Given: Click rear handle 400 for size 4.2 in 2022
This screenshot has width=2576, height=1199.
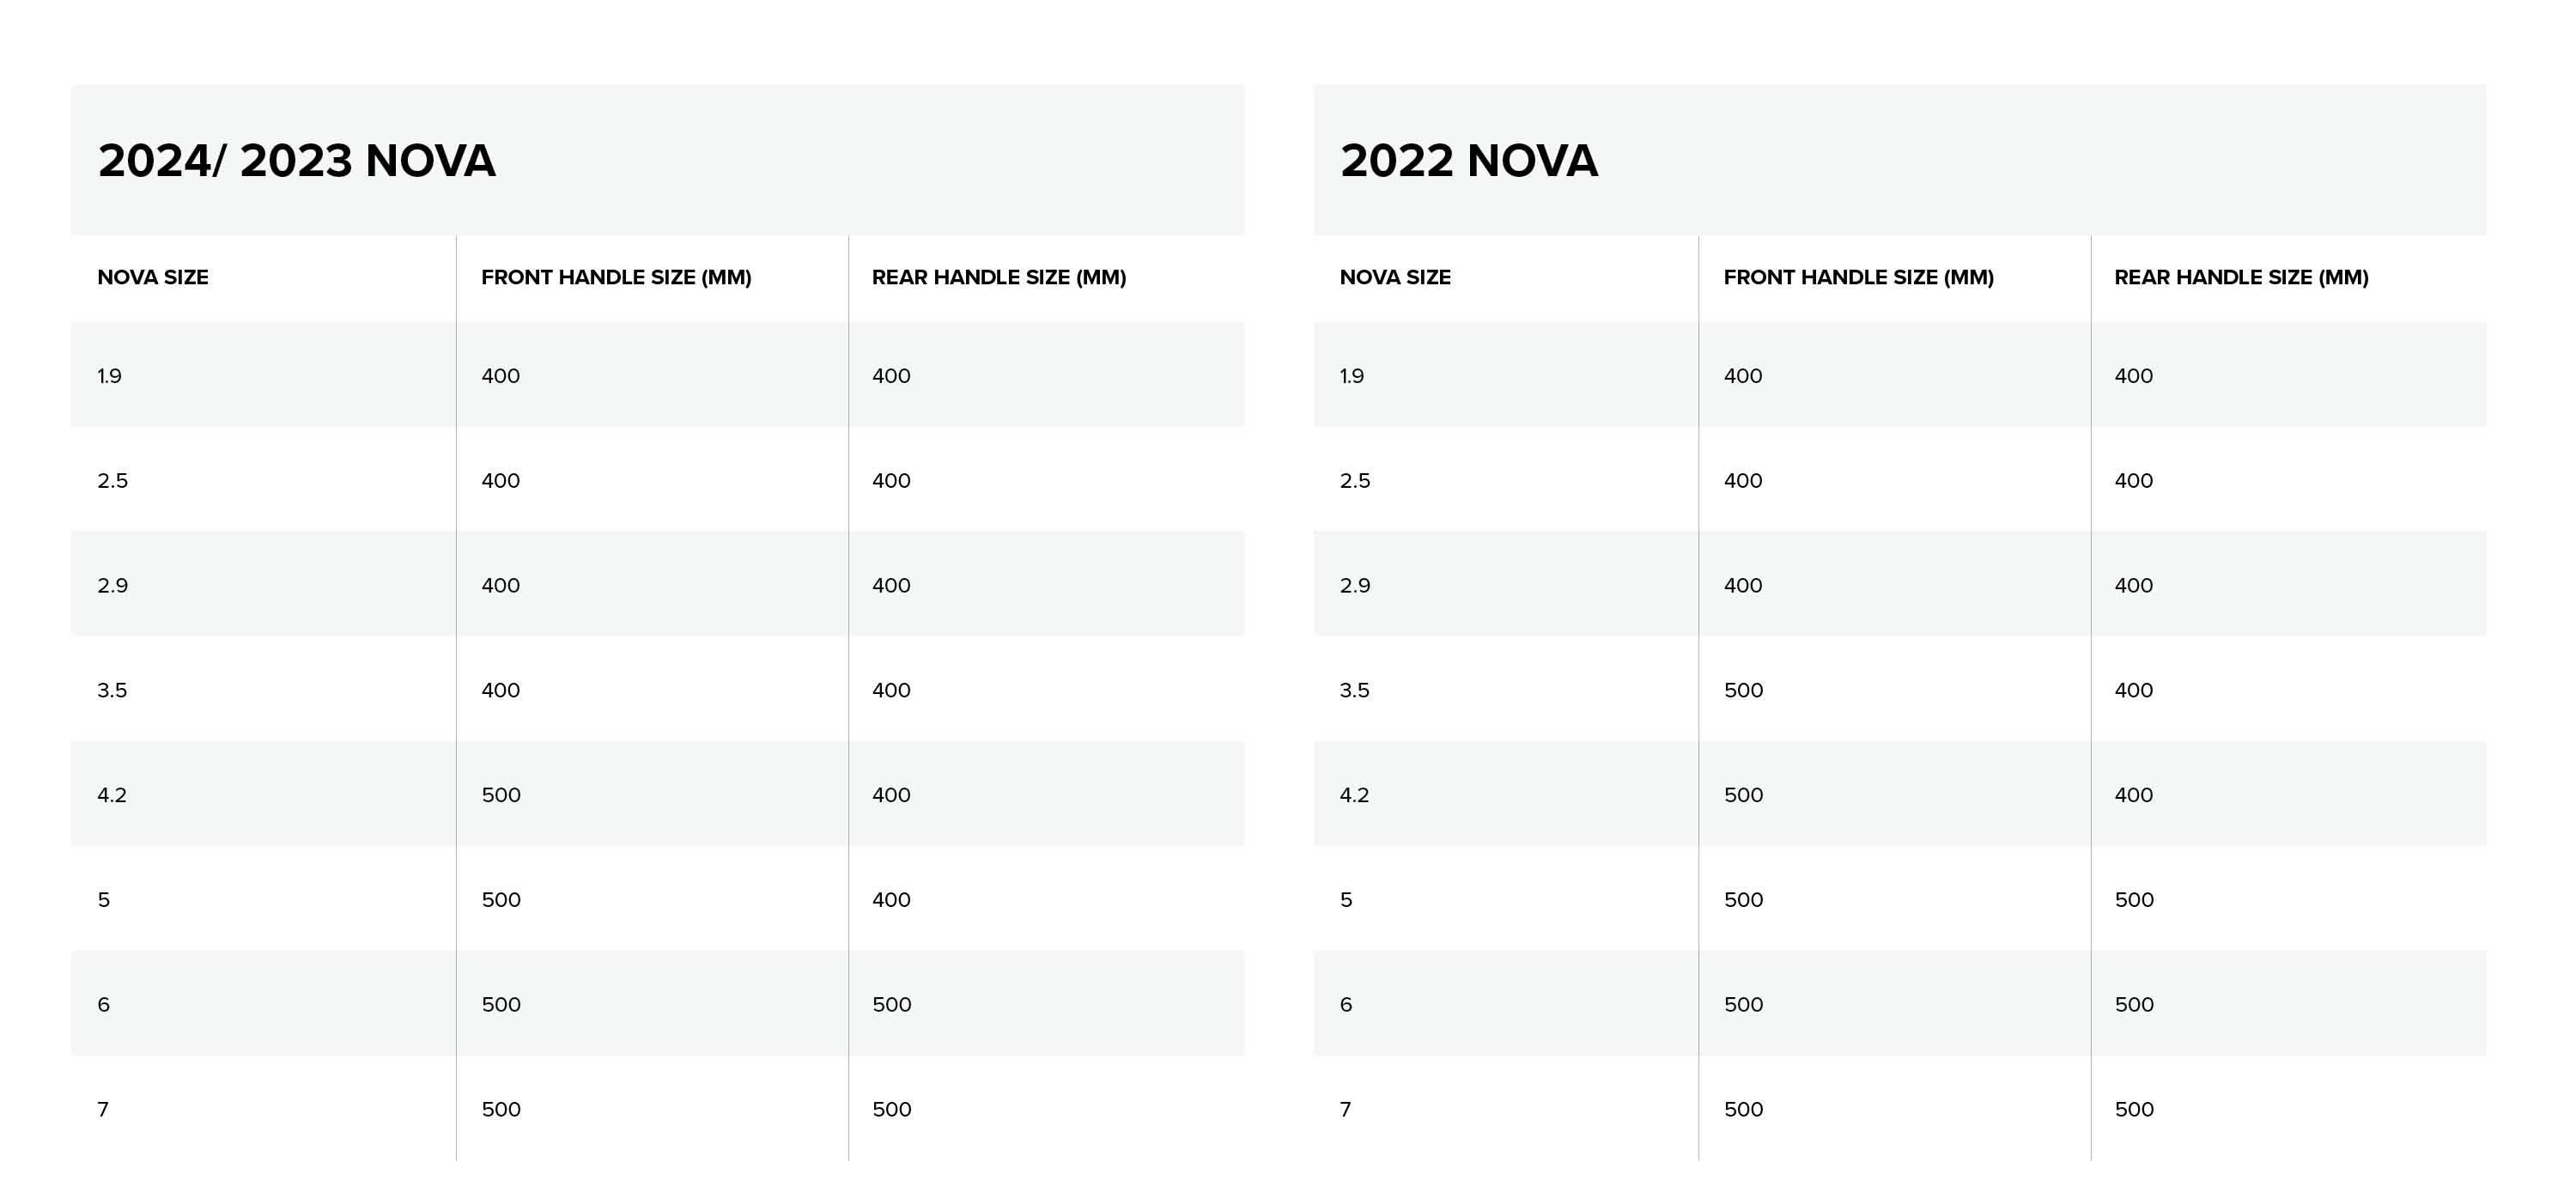Looking at the screenshot, I should (x=2133, y=795).
